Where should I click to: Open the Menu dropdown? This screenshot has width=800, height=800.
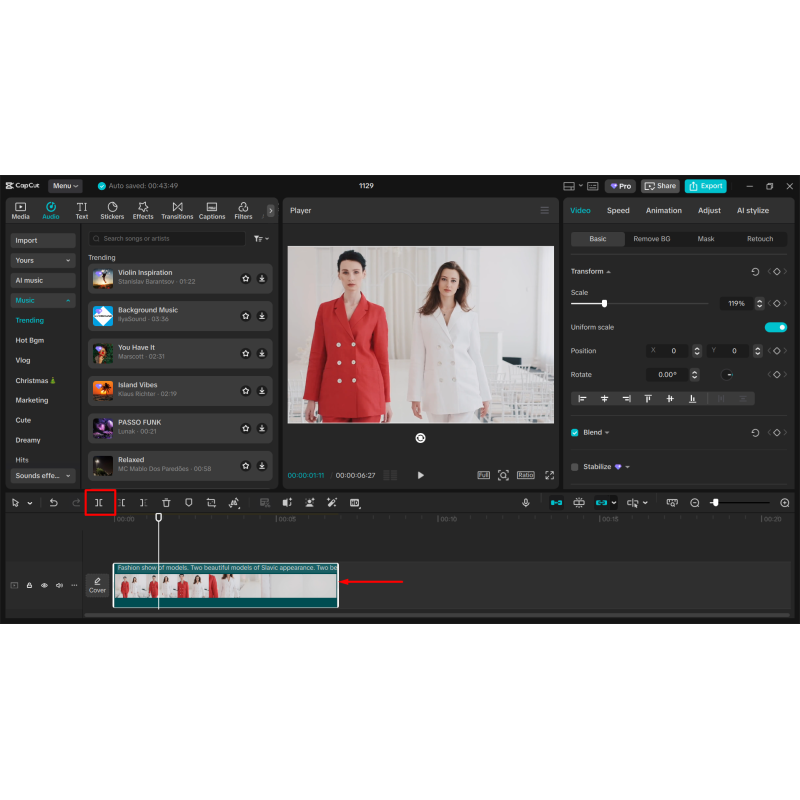pos(65,186)
